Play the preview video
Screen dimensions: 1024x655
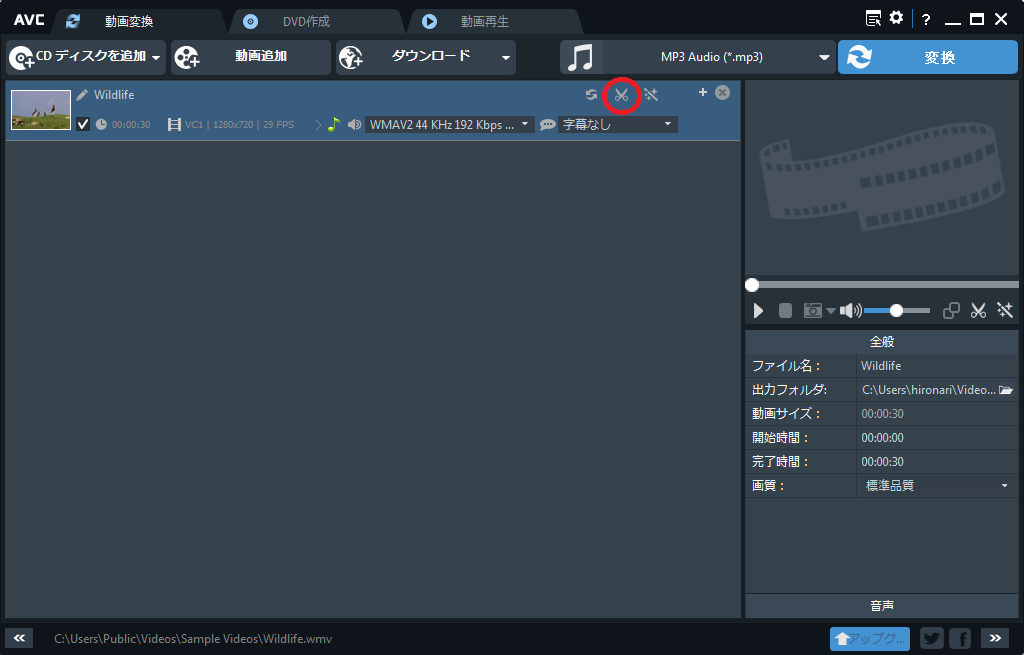pyautogui.click(x=758, y=311)
